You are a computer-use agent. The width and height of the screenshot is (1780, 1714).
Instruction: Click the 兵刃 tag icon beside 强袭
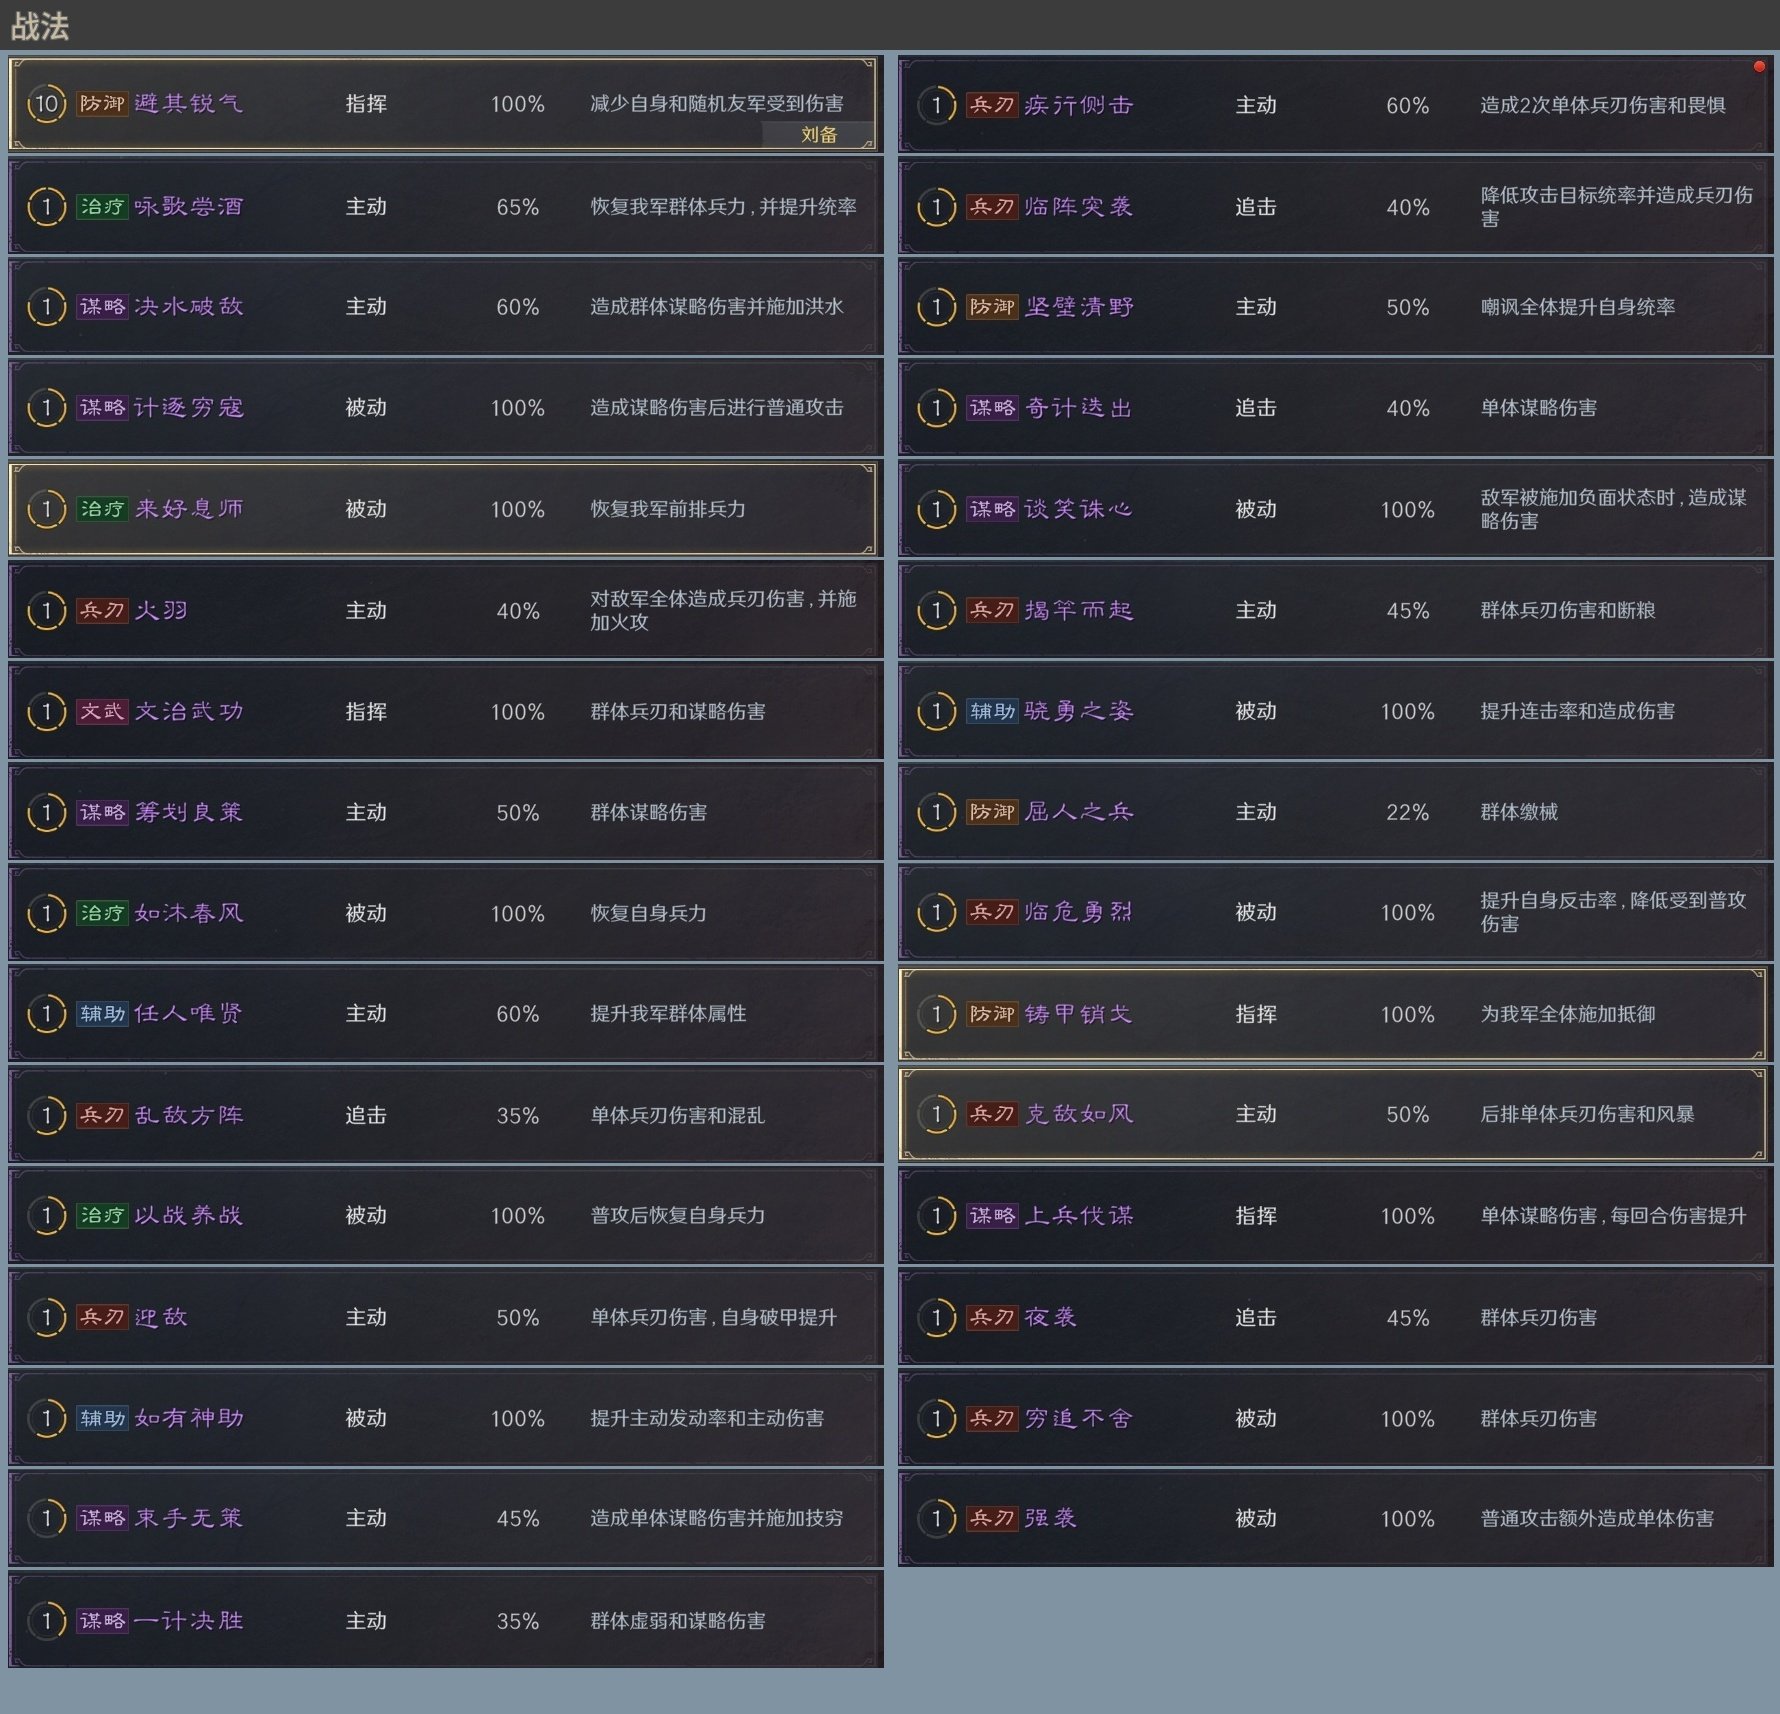[993, 1519]
